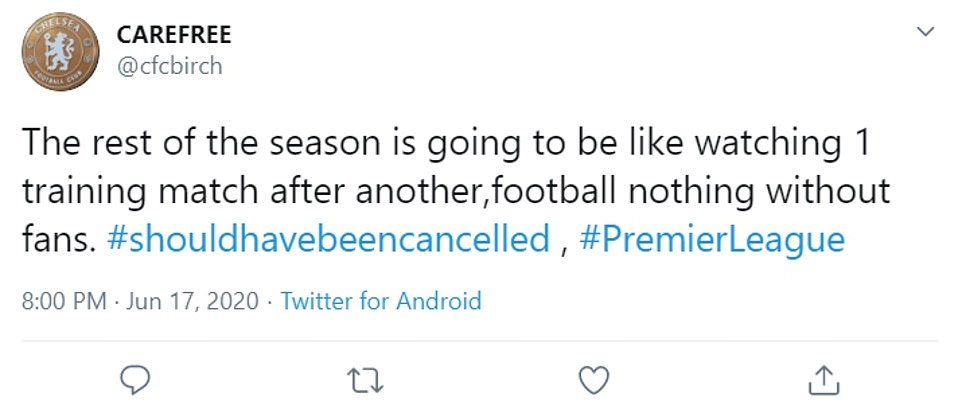Image resolution: width=962 pixels, height=417 pixels.
Task: Open the CAREFREE display name
Action: [174, 35]
